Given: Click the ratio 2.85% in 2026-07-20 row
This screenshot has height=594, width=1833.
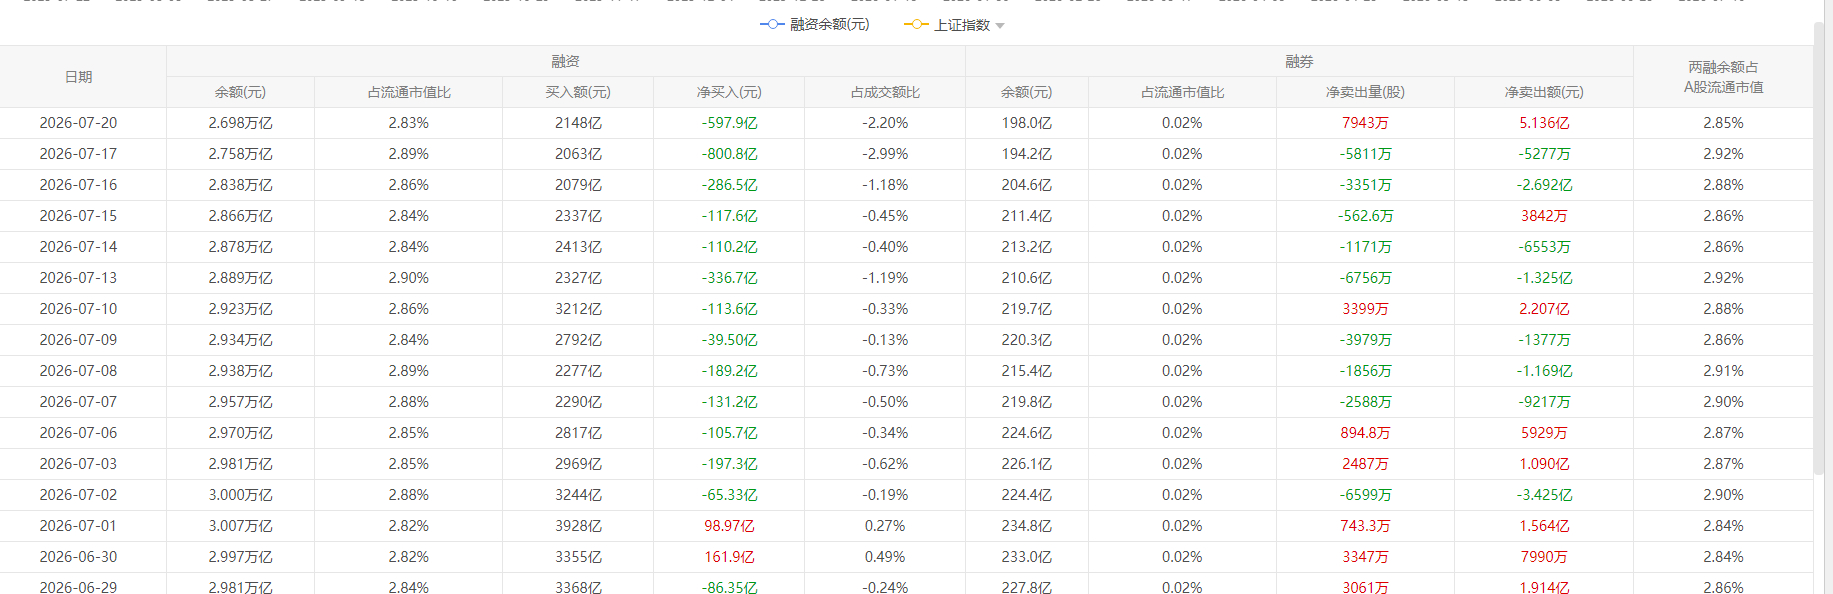Looking at the screenshot, I should [1723, 123].
